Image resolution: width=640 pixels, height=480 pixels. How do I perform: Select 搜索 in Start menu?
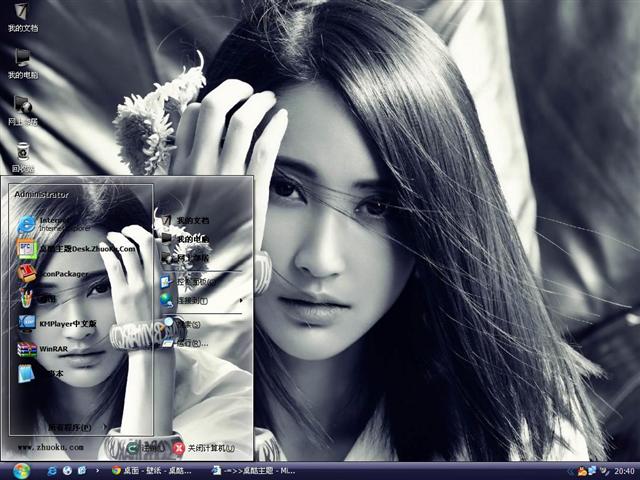coord(188,324)
